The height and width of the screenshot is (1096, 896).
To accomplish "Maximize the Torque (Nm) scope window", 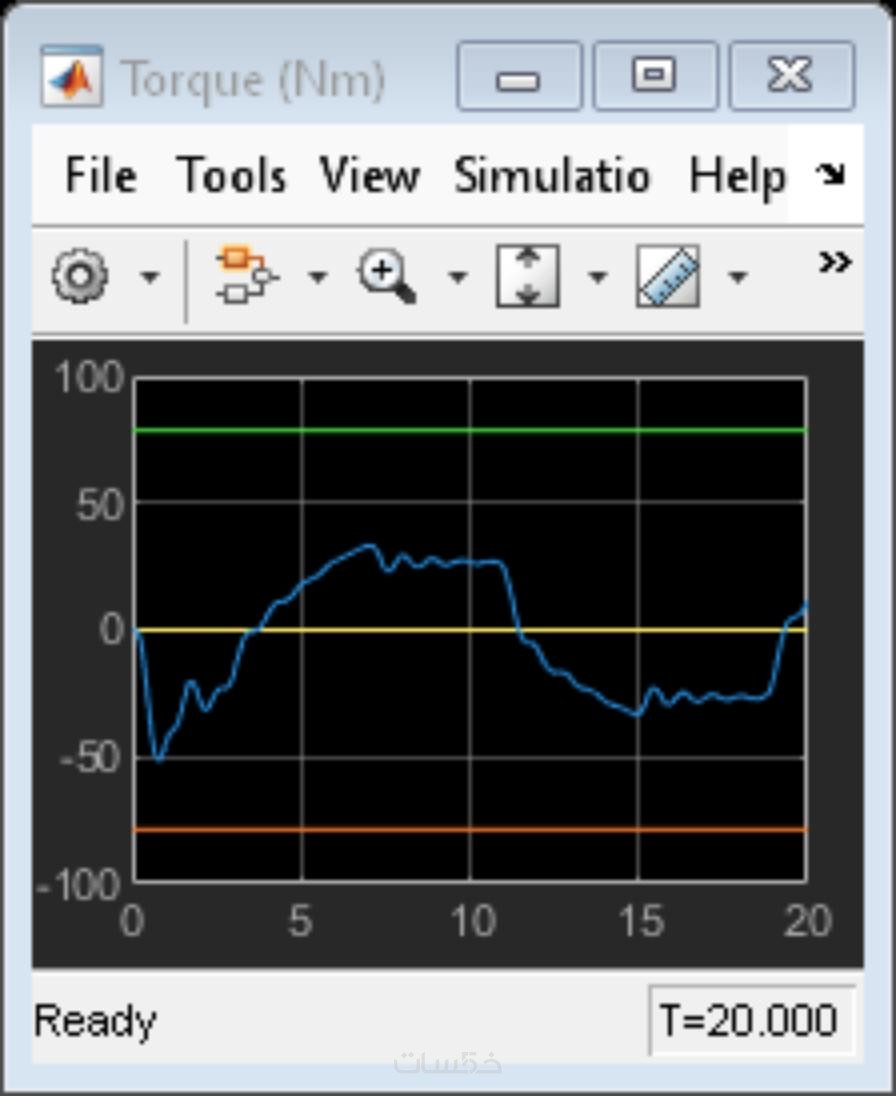I will [x=655, y=75].
